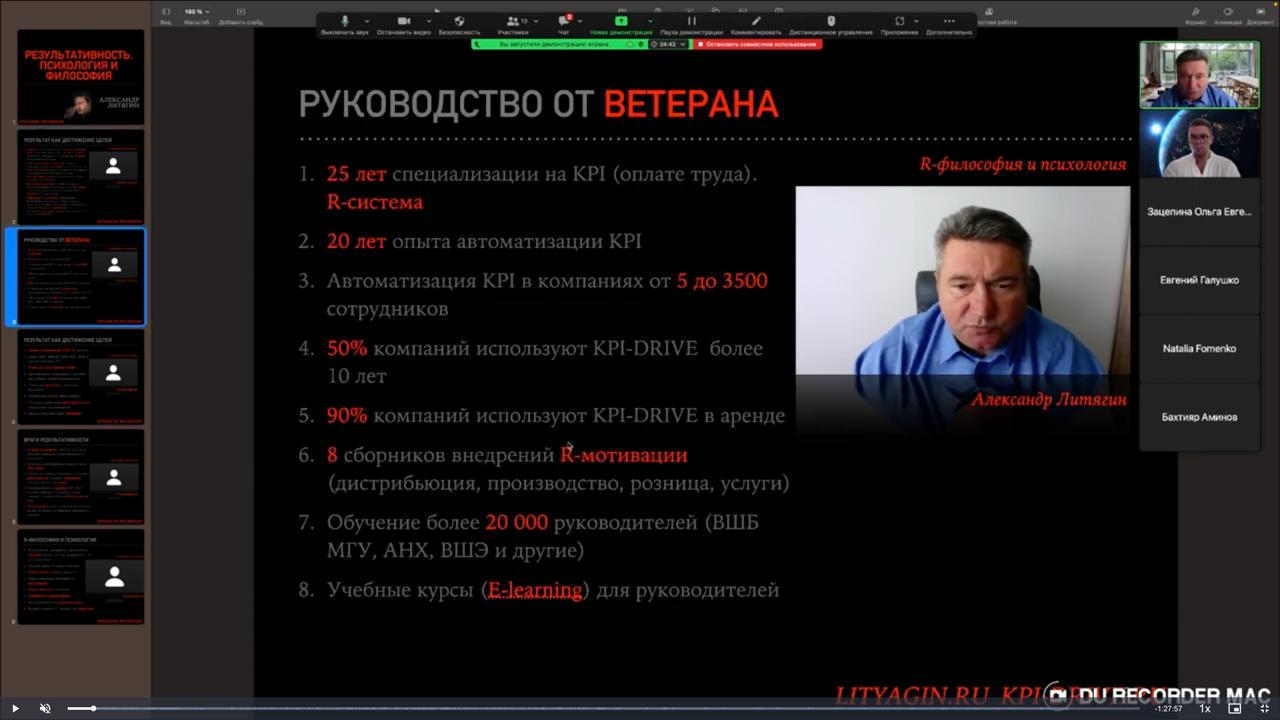Click R-философия и психология heading on slide
The height and width of the screenshot is (720, 1280).
point(1023,164)
